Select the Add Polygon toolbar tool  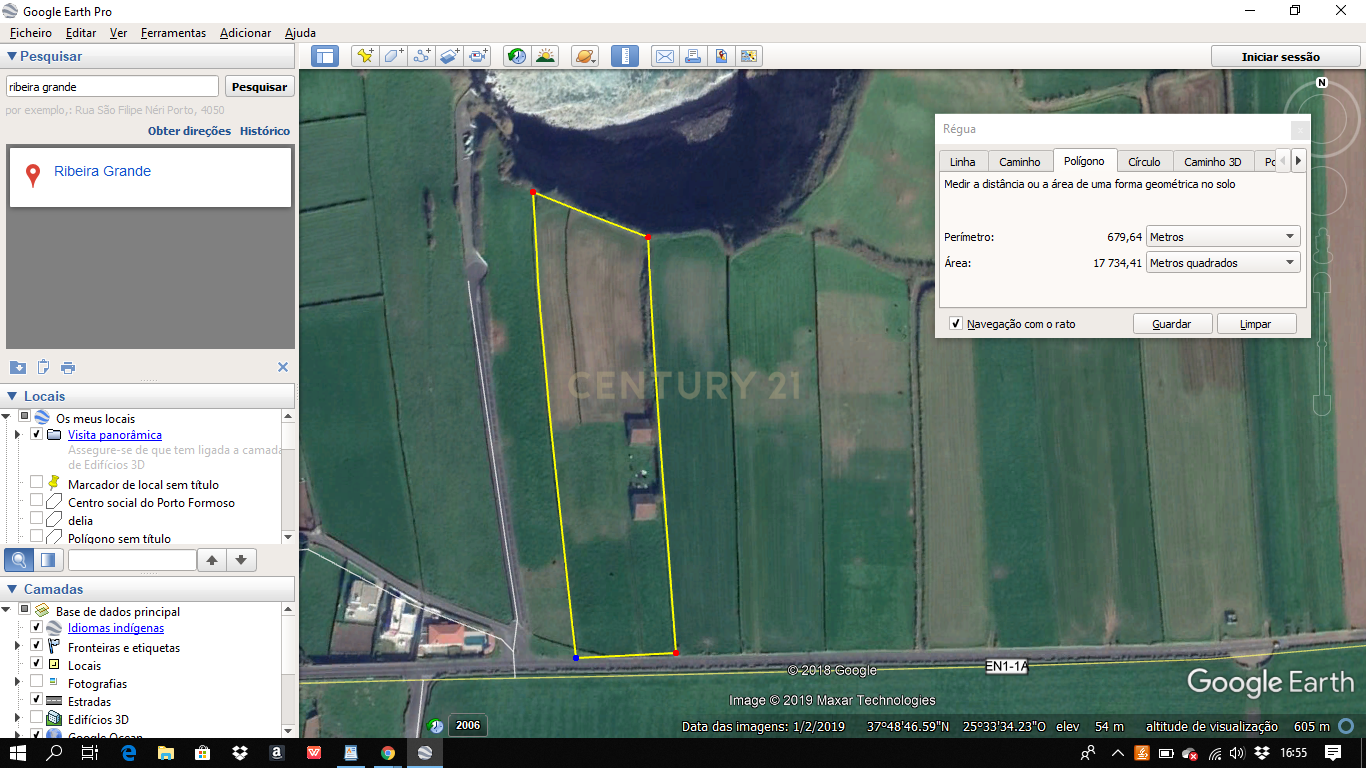pos(393,56)
